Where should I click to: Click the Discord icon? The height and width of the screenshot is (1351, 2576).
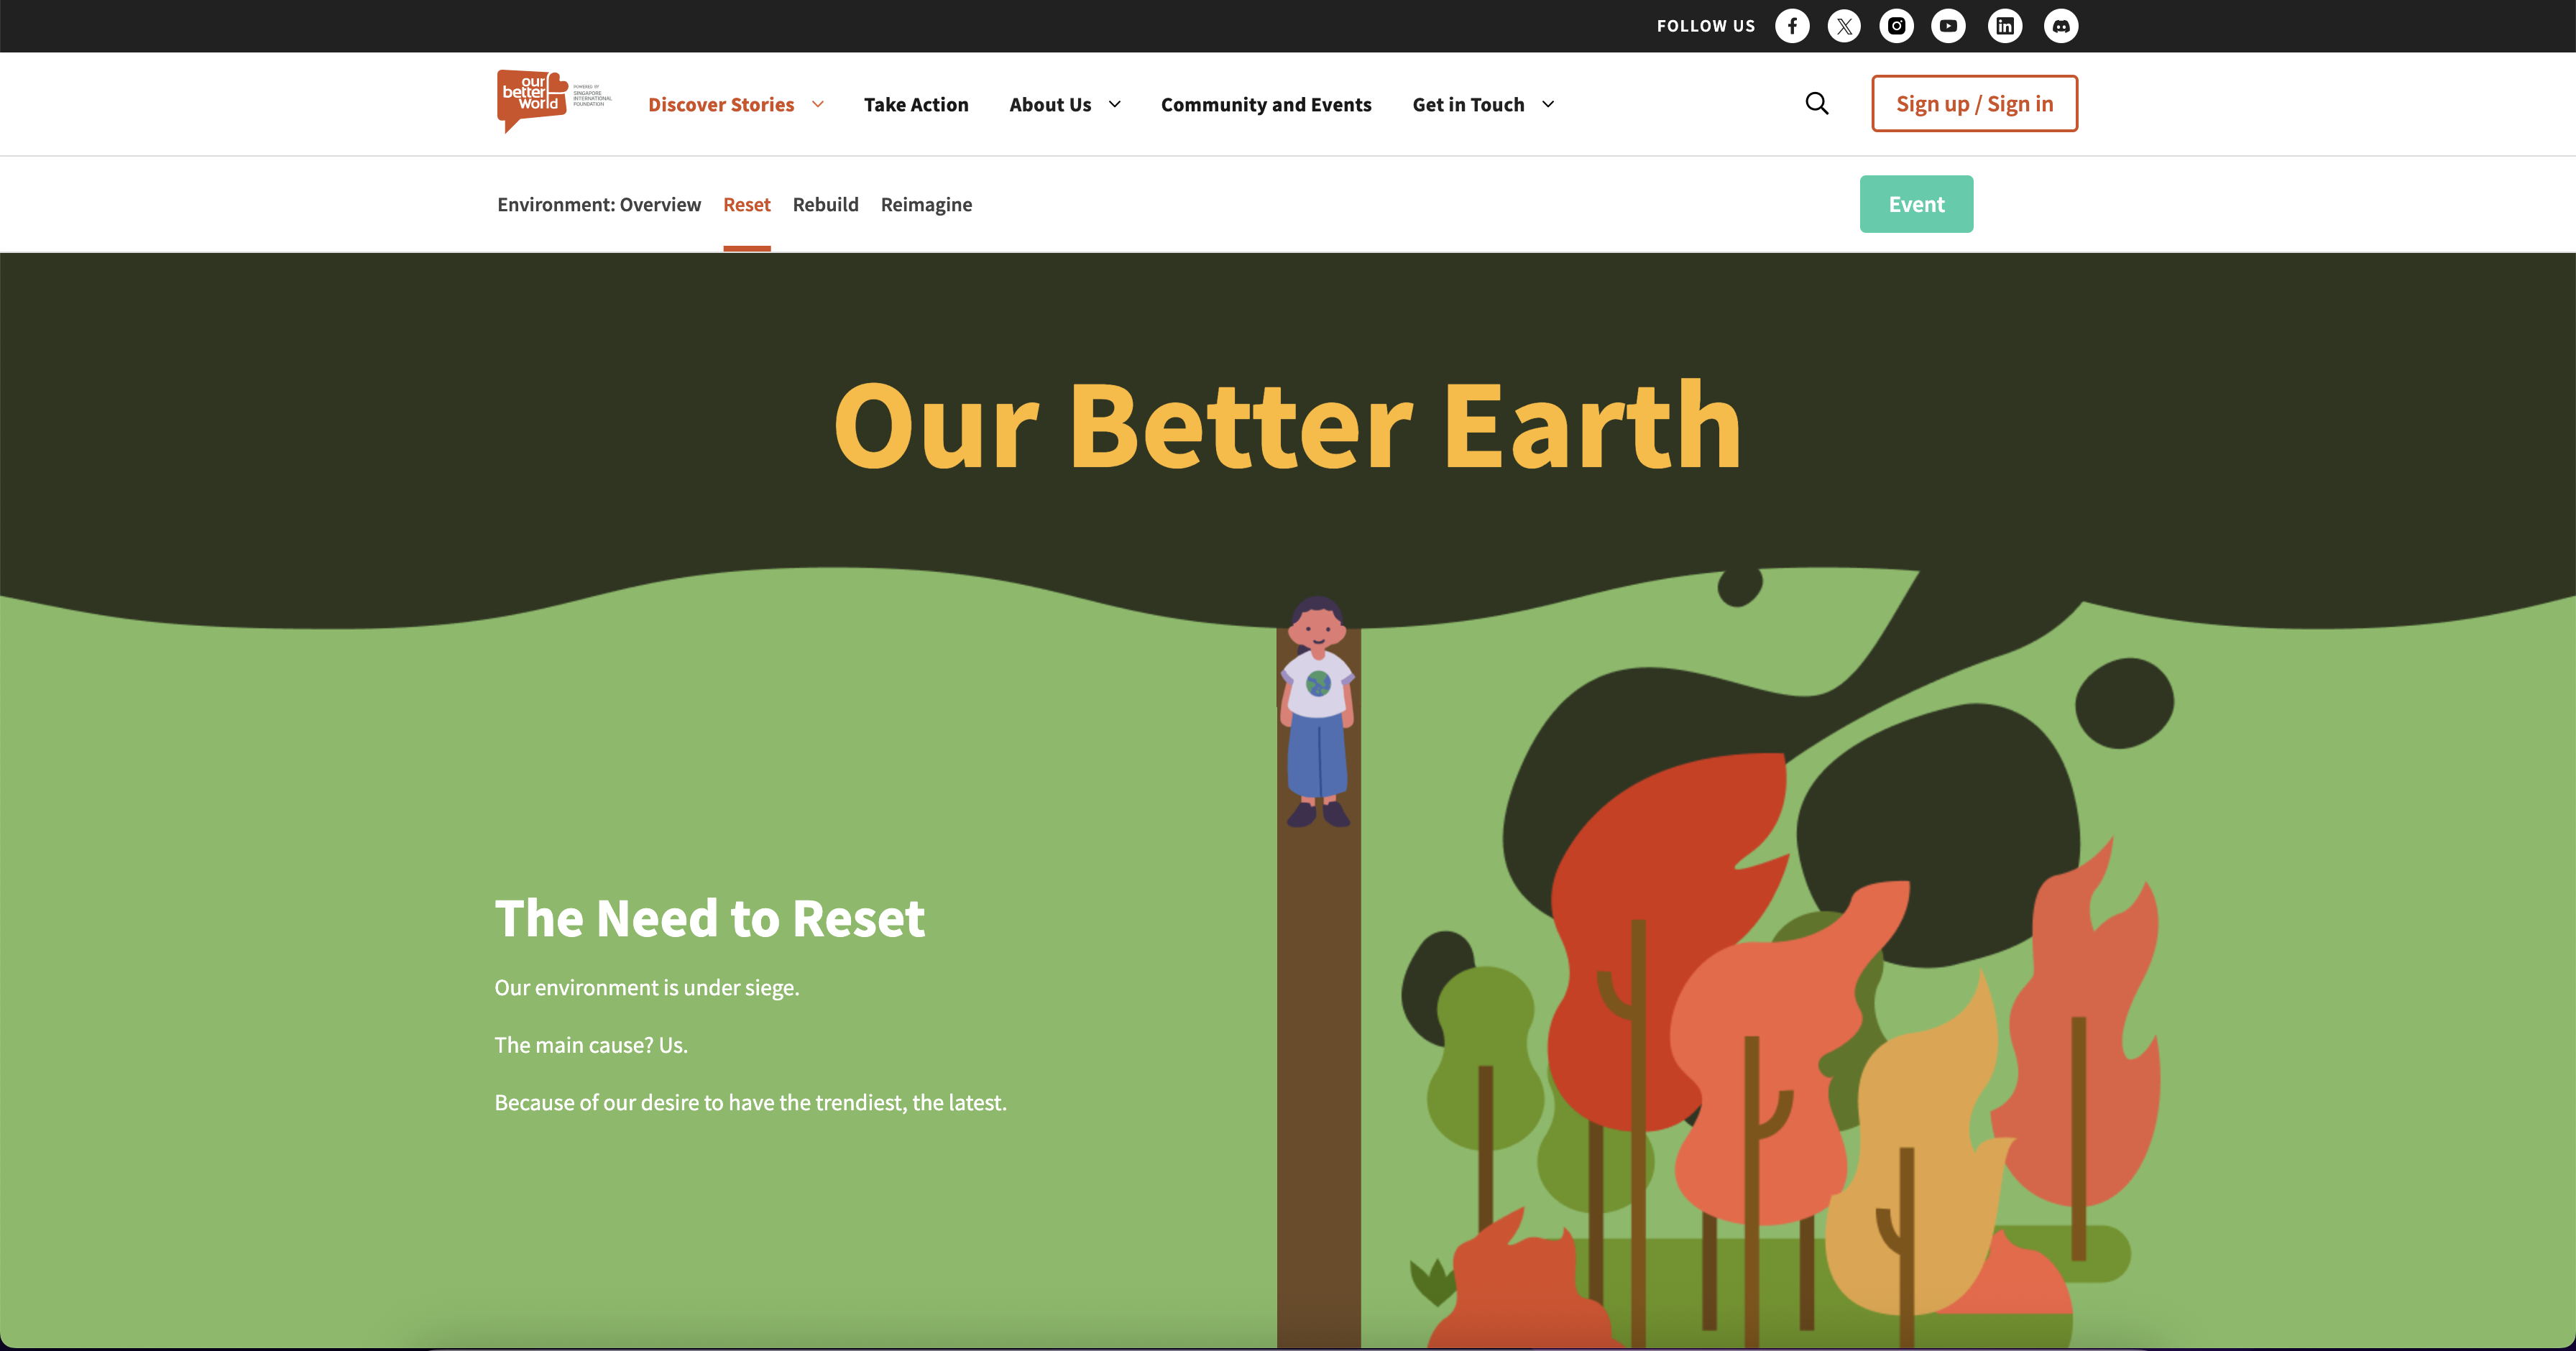[x=2061, y=26]
